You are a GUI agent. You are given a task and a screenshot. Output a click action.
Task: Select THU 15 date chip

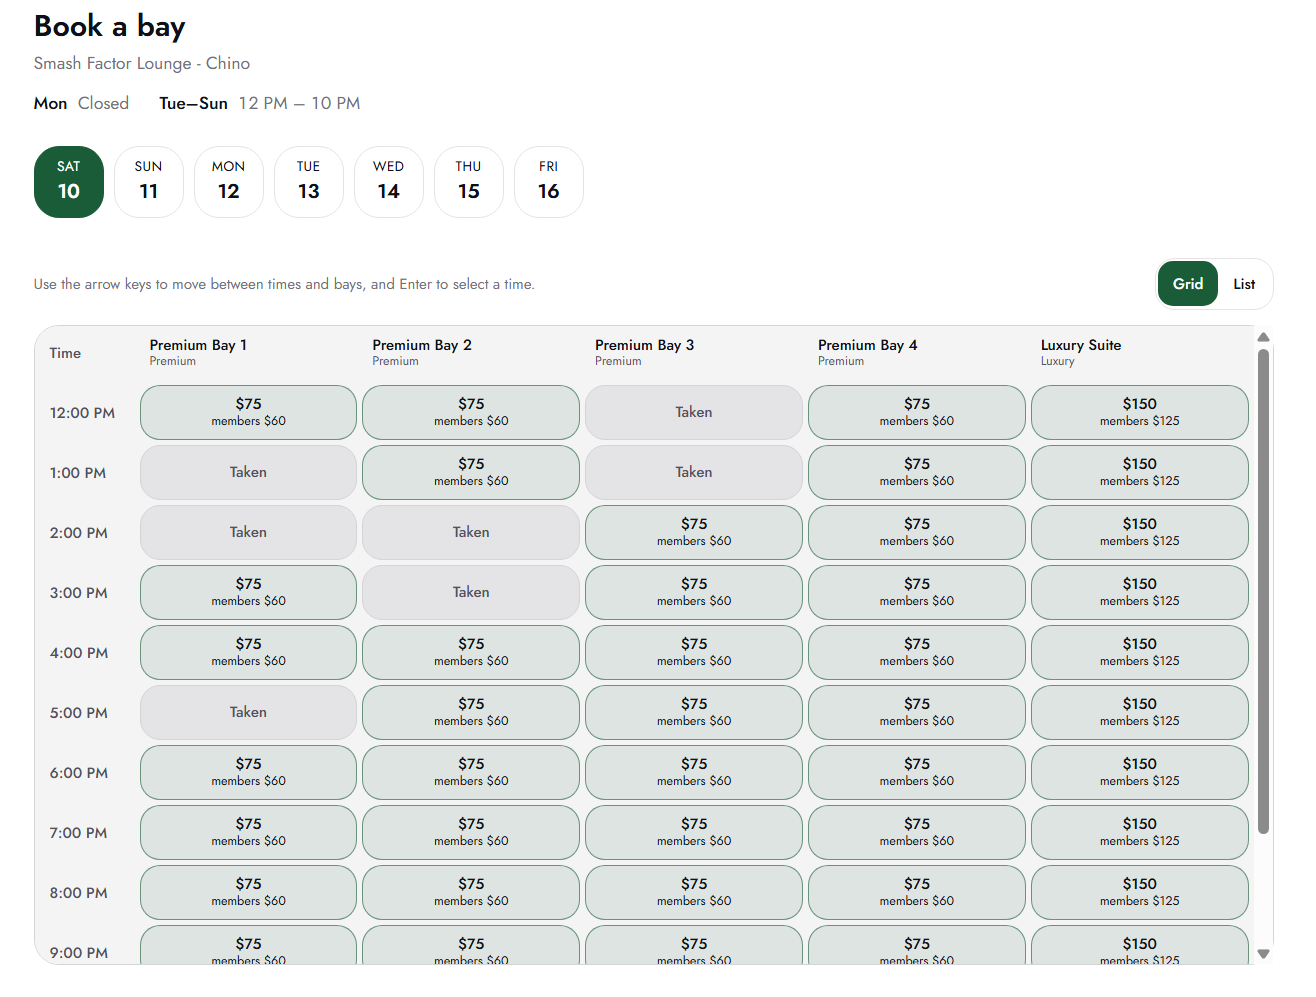469,182
